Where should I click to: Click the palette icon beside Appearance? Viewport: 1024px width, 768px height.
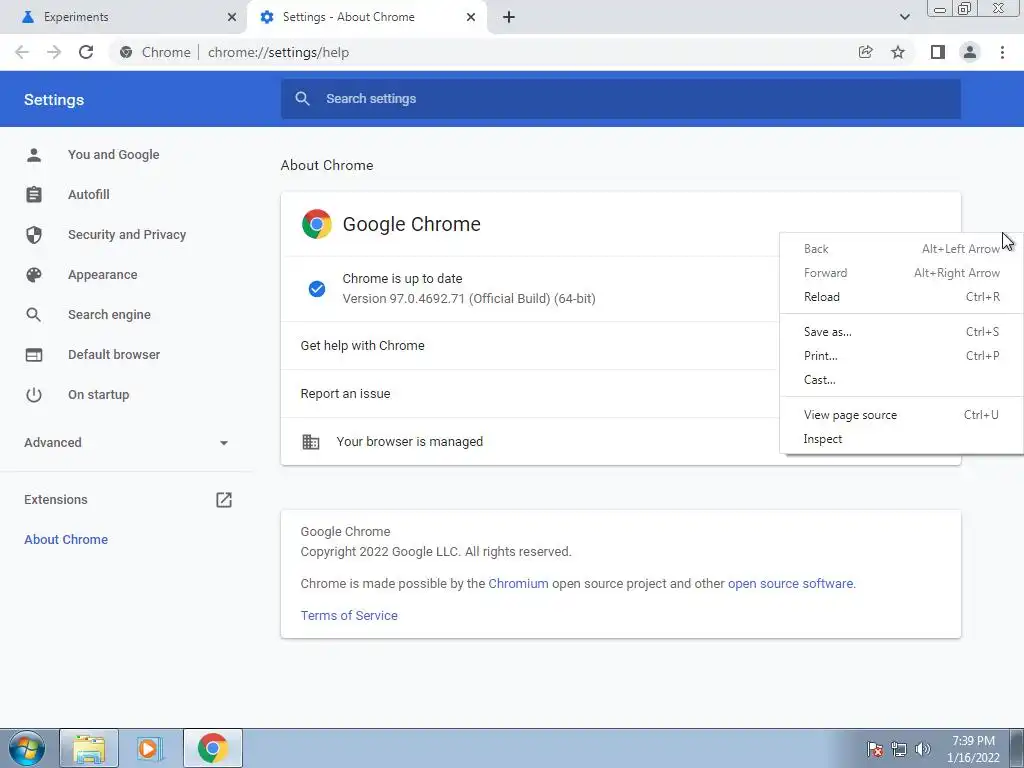34,275
